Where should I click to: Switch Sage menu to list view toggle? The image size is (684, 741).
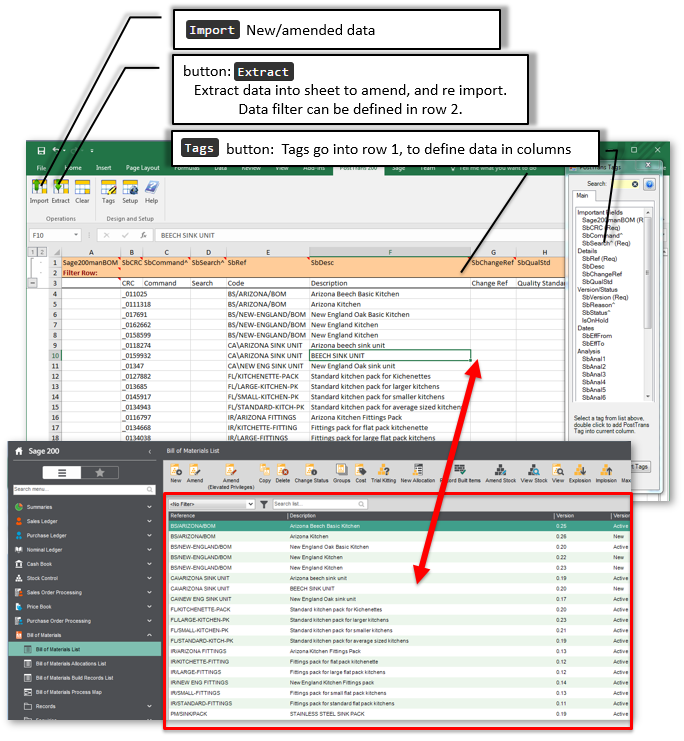click(62, 473)
